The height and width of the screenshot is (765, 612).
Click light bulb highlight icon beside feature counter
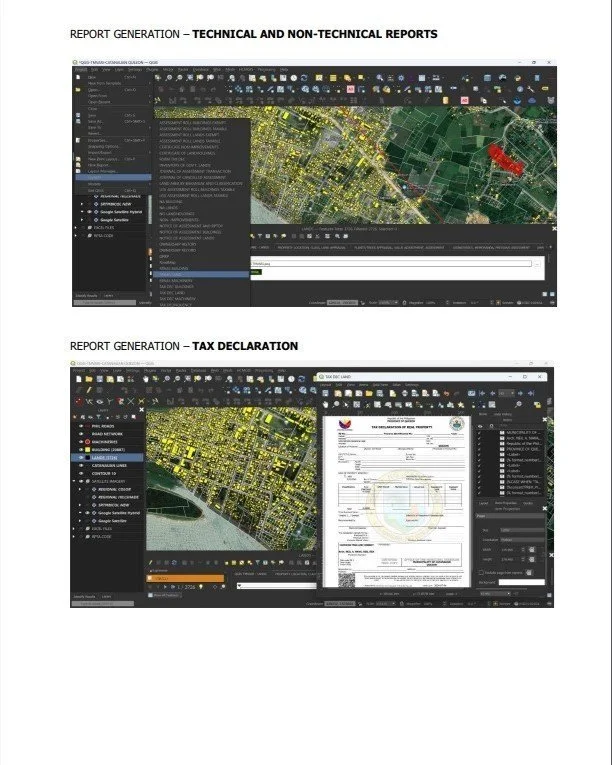201,587
